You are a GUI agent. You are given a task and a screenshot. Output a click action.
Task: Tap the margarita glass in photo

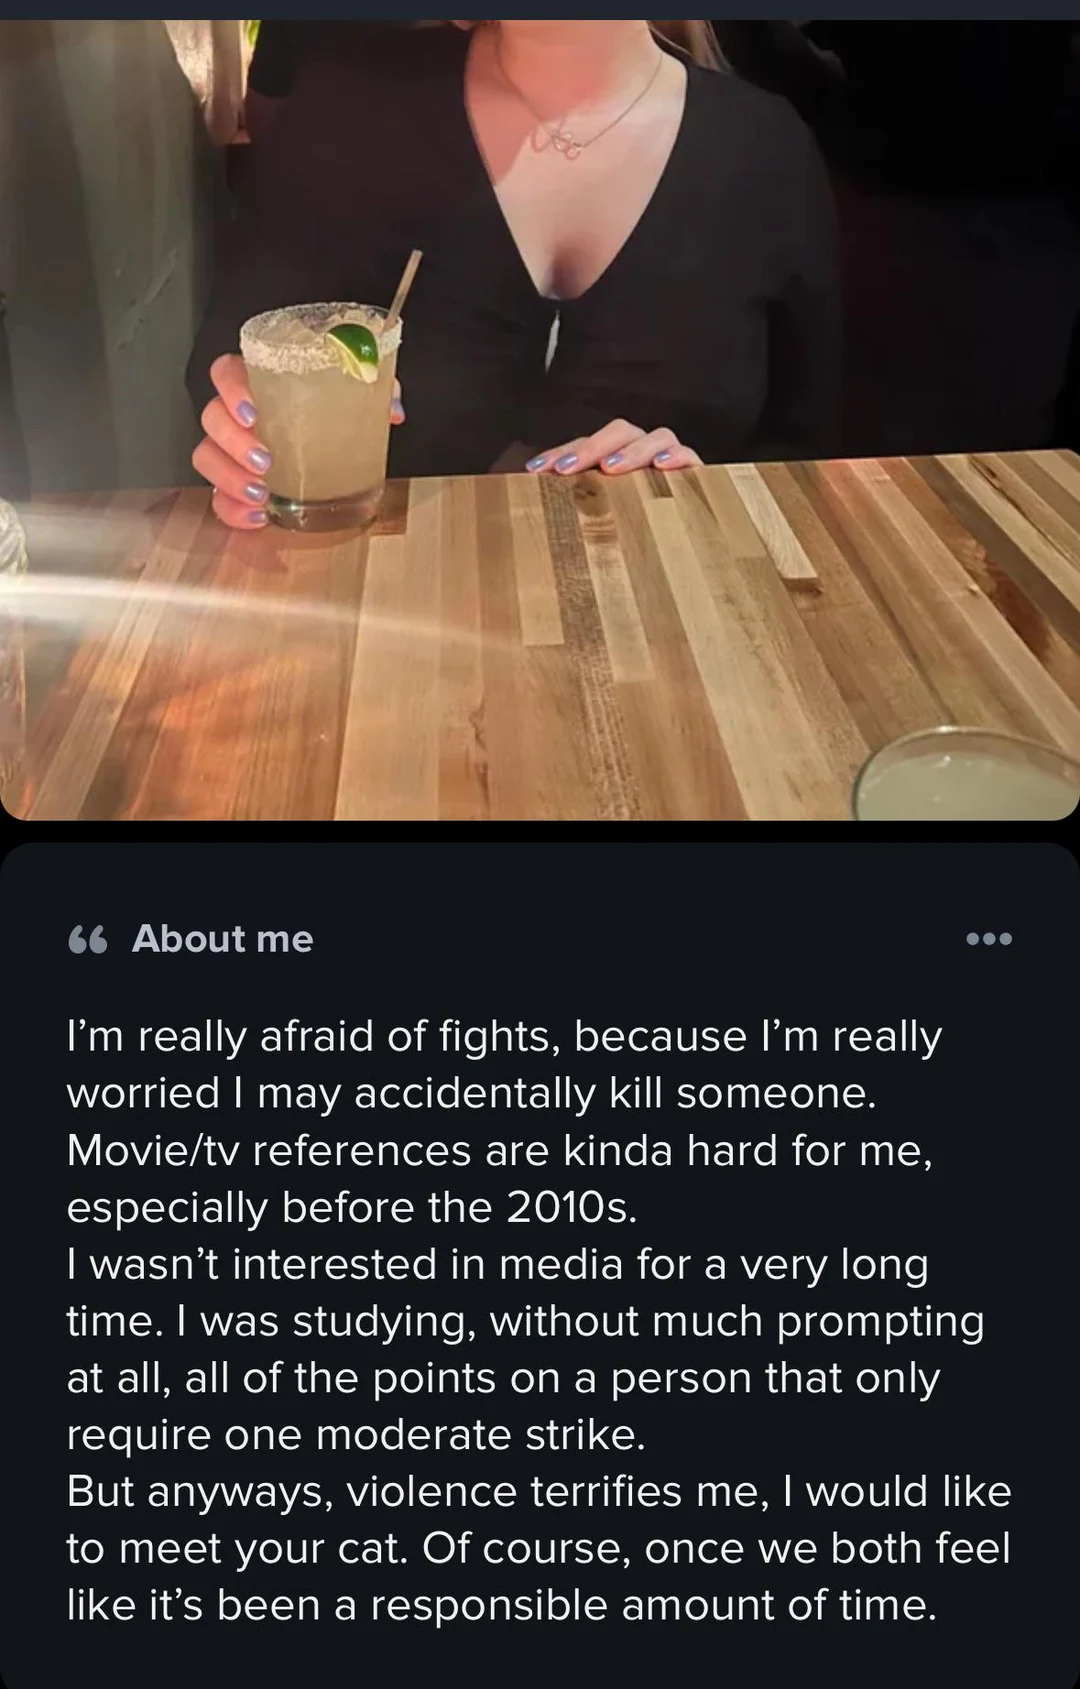(x=318, y=415)
